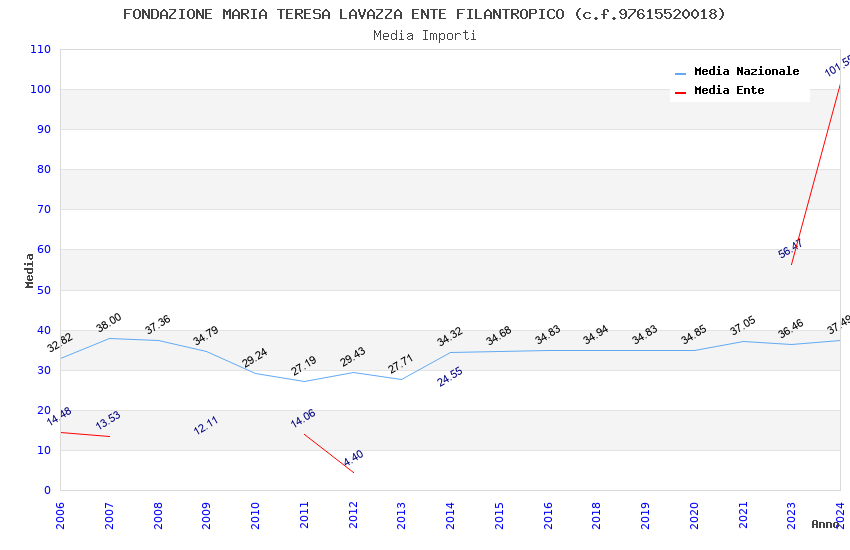
Task: Click the national data label 32.82
Action: pos(60,342)
